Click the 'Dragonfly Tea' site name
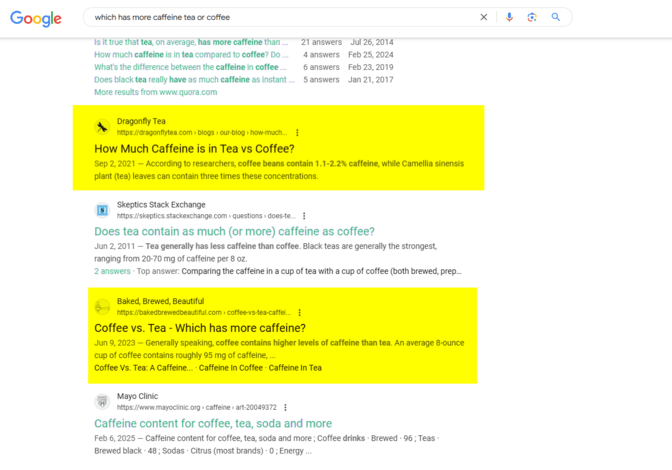Image resolution: width=672 pixels, height=470 pixels. 141,121
